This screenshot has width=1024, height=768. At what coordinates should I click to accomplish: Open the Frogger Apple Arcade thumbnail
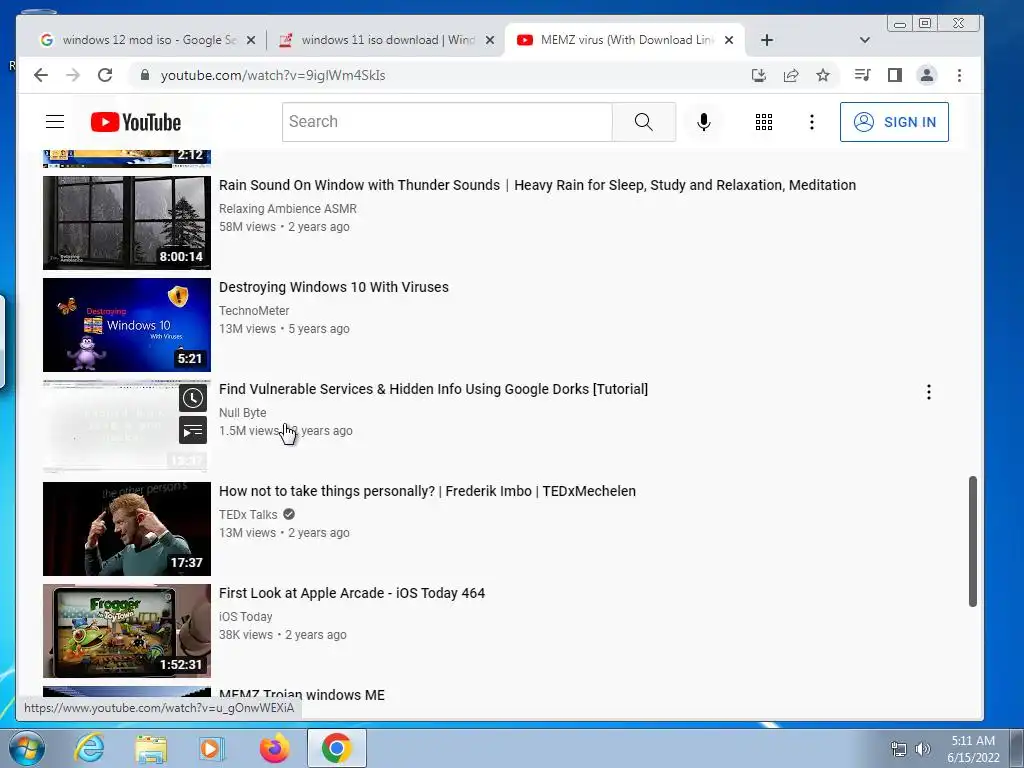point(127,631)
